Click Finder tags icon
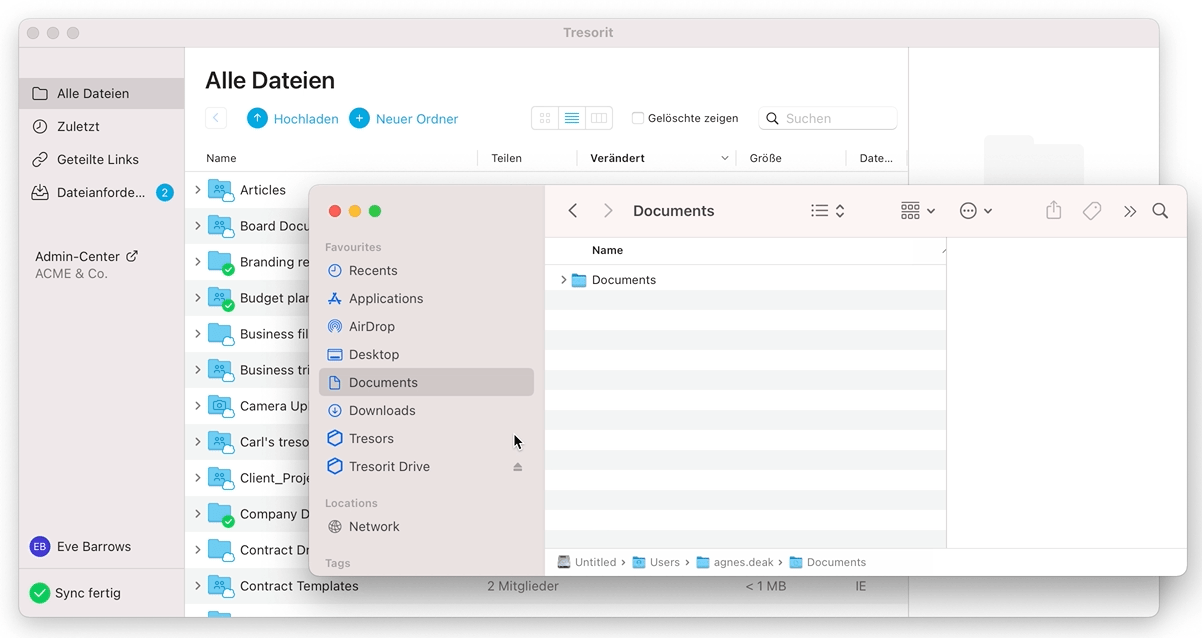 tap(1092, 211)
